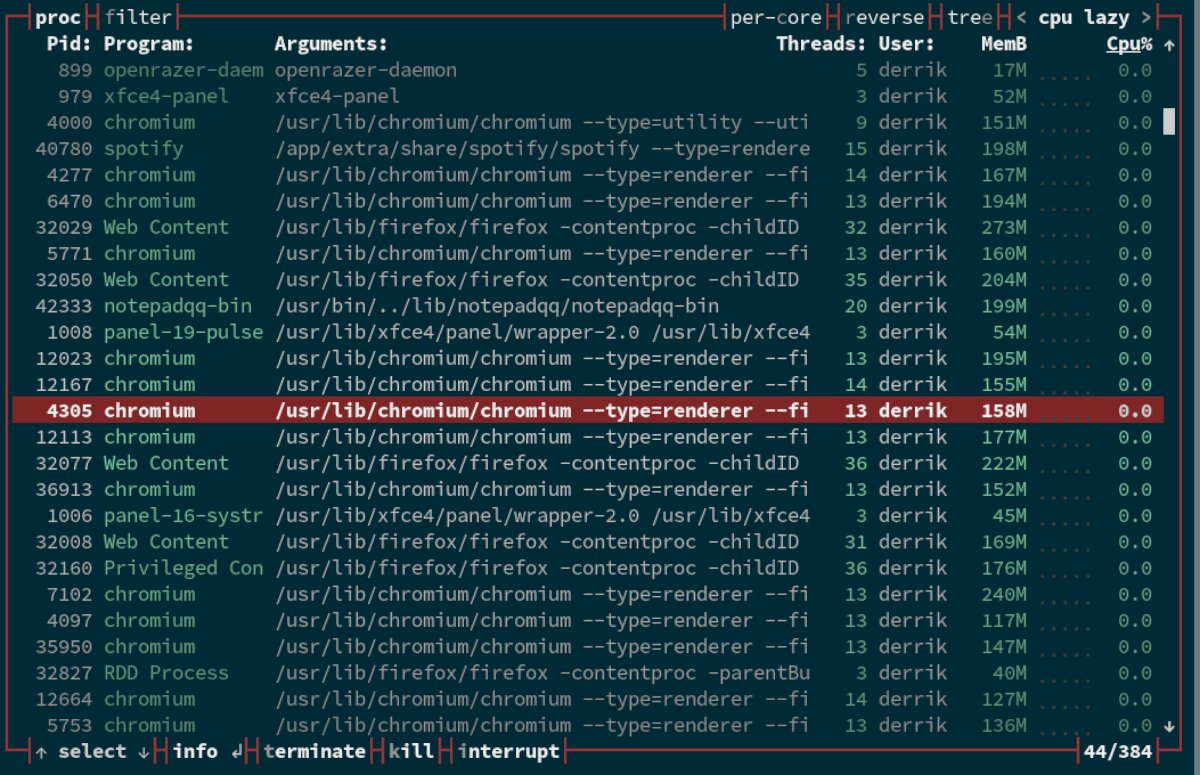Click the interrupt button
Image resolution: width=1200 pixels, height=775 pixels.
[x=508, y=751]
